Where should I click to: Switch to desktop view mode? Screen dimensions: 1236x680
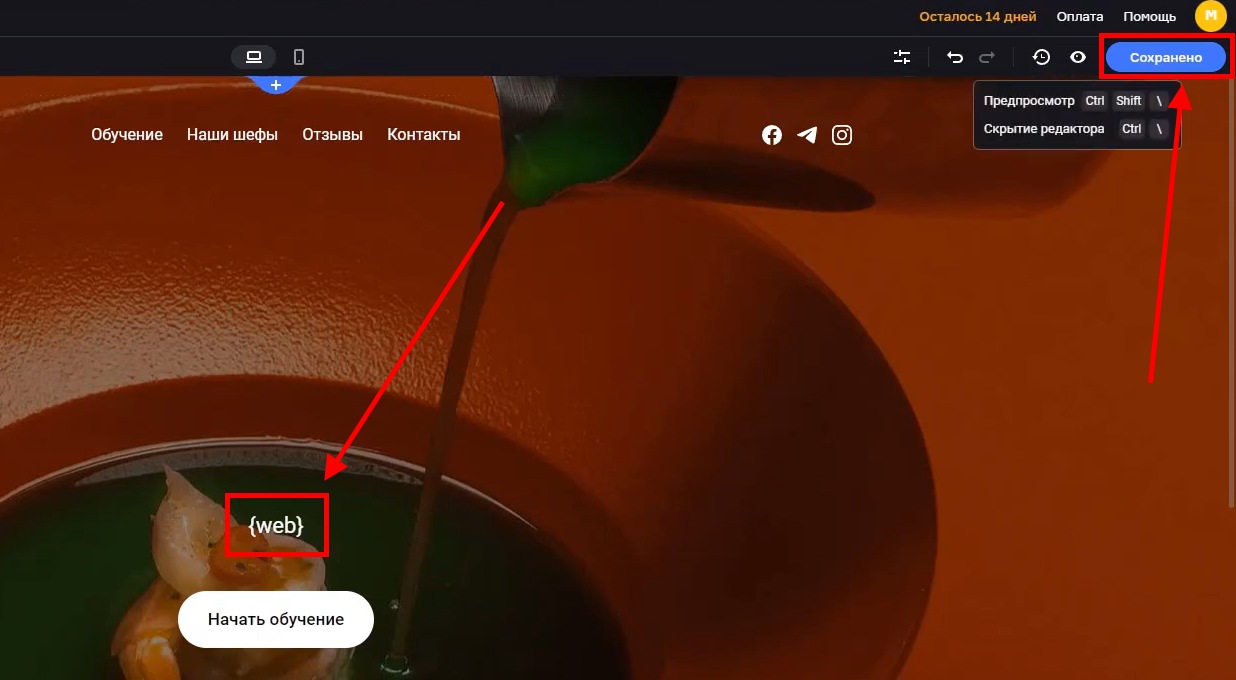253,57
